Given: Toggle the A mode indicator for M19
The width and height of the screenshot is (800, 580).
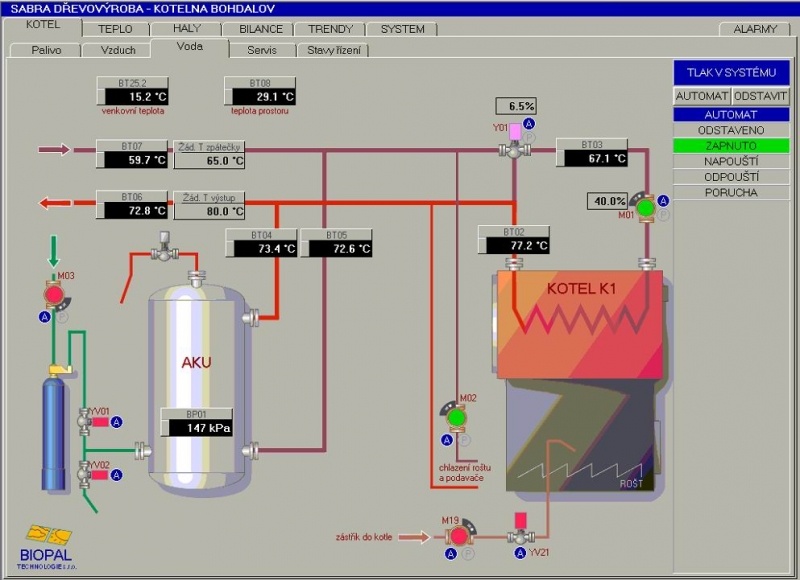Looking at the screenshot, I should [x=451, y=553].
